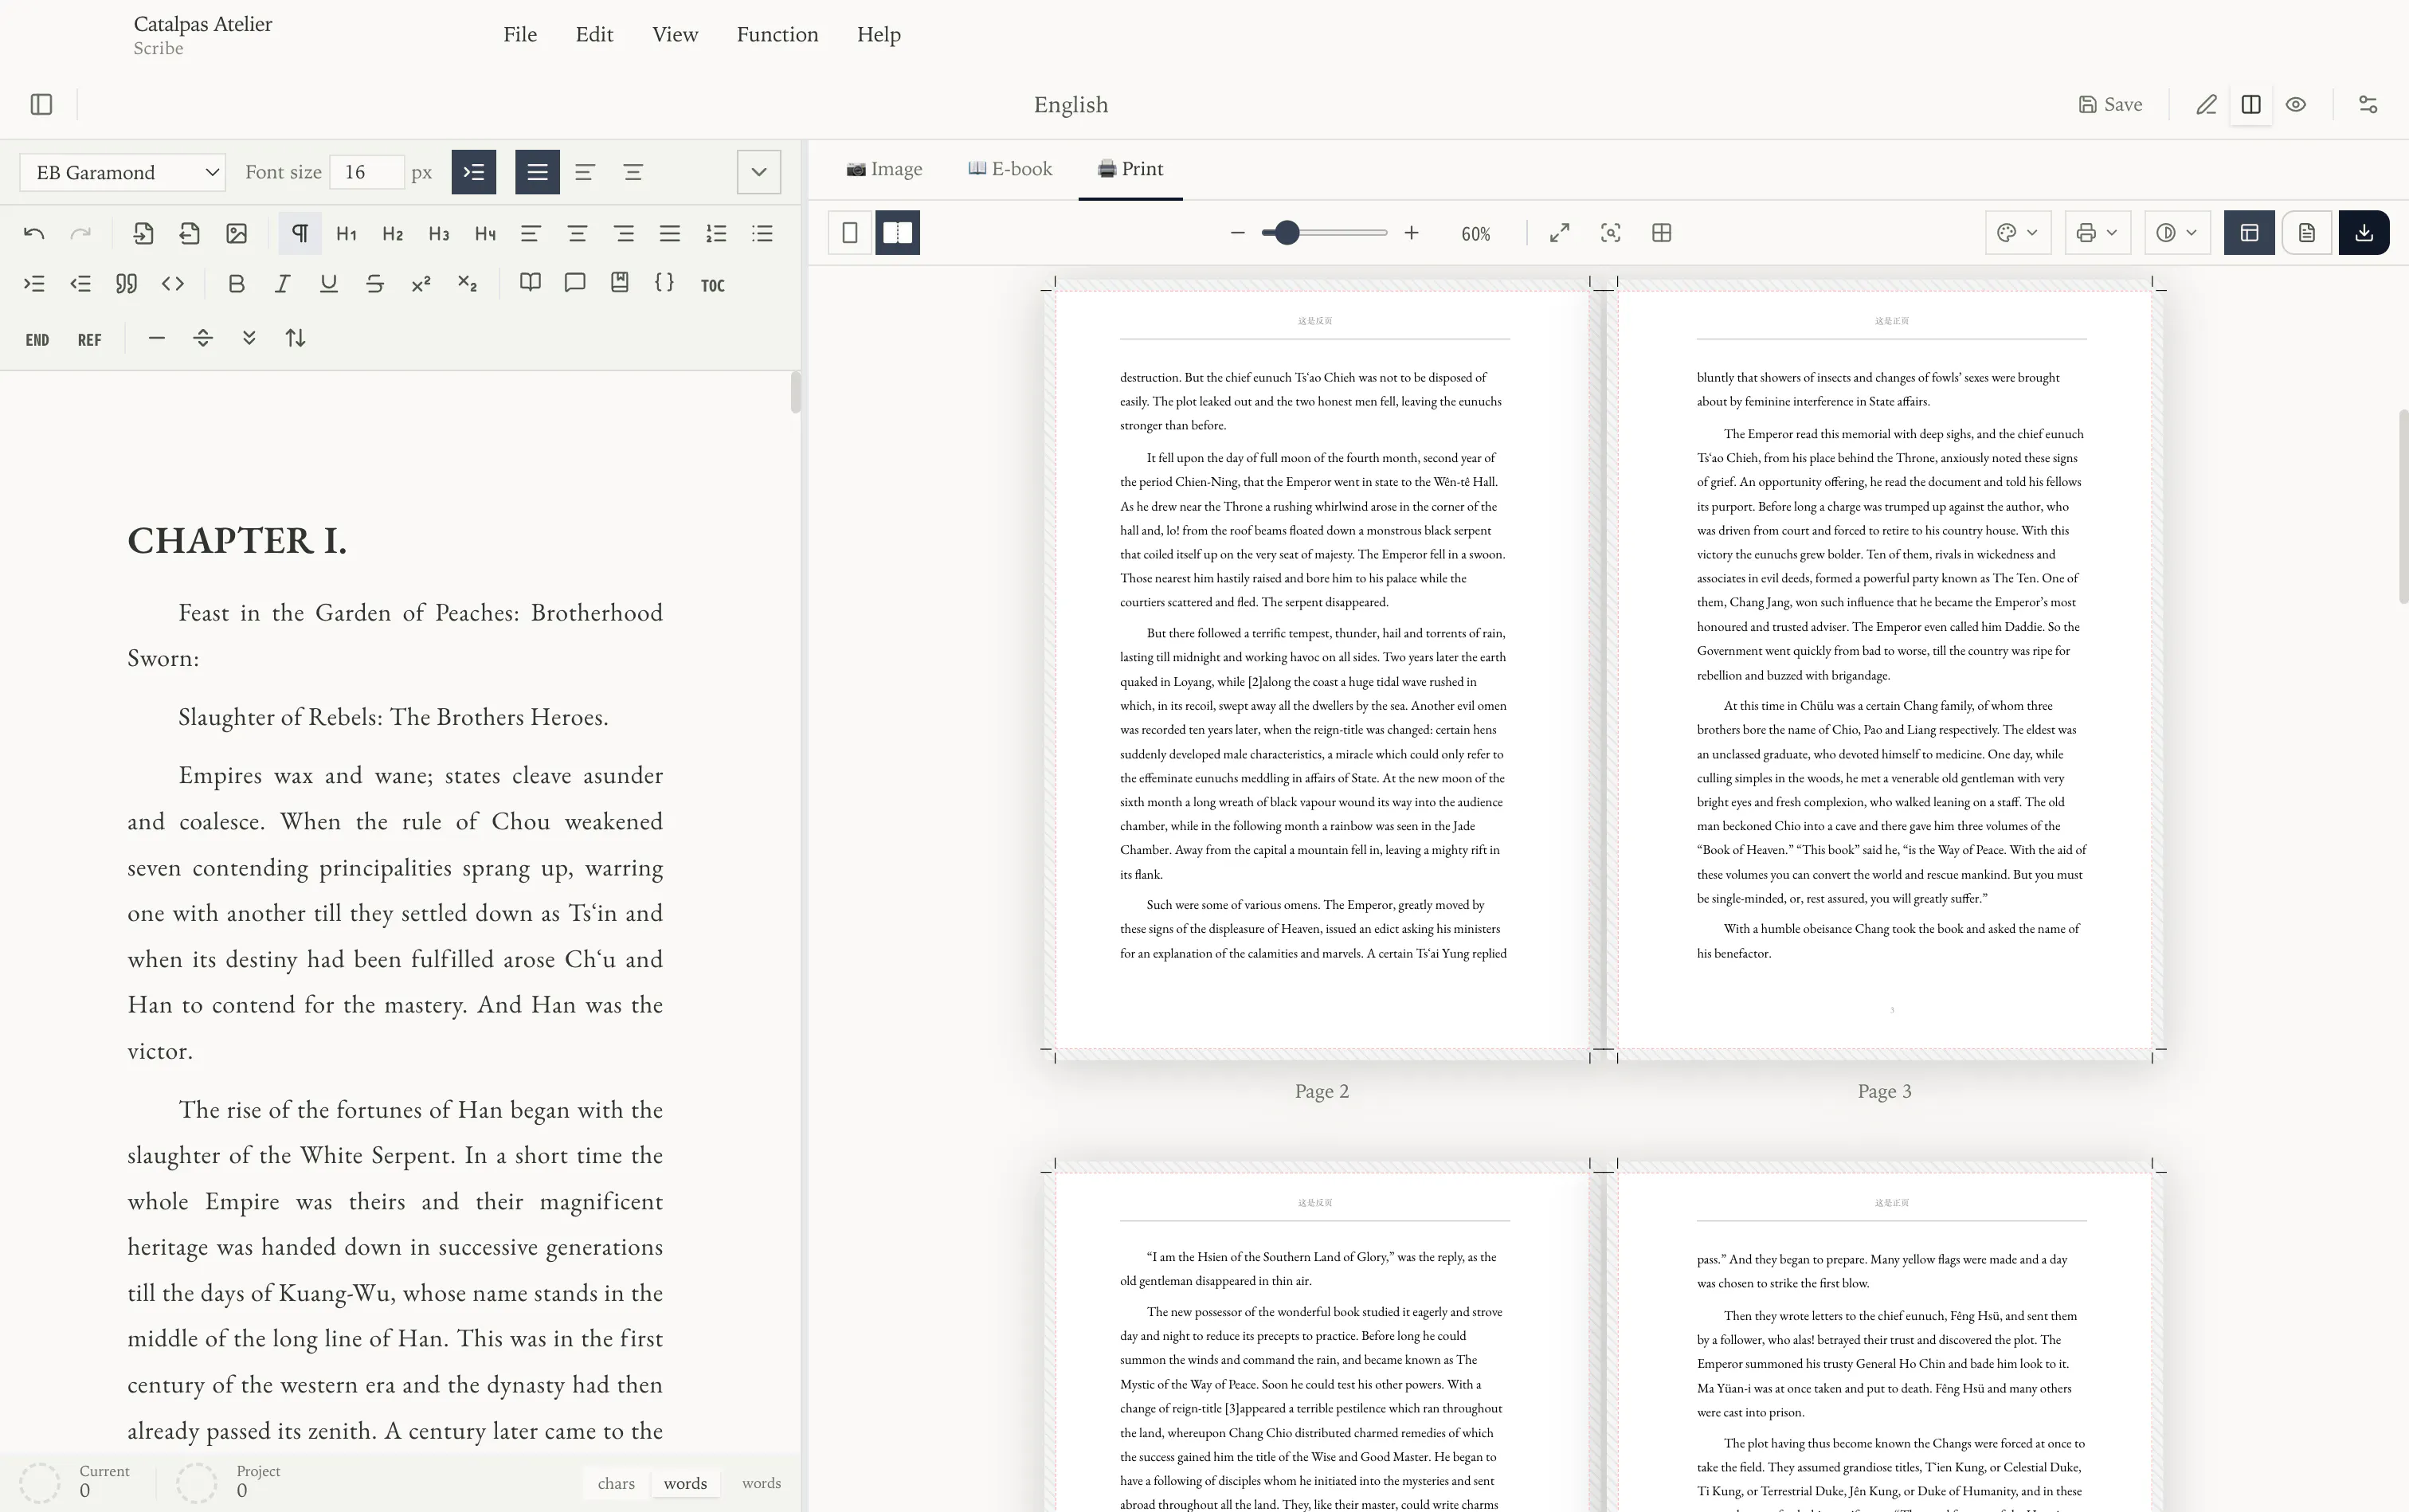Viewport: 2409px width, 1512px height.
Task: Download the print file
Action: pos(2364,233)
